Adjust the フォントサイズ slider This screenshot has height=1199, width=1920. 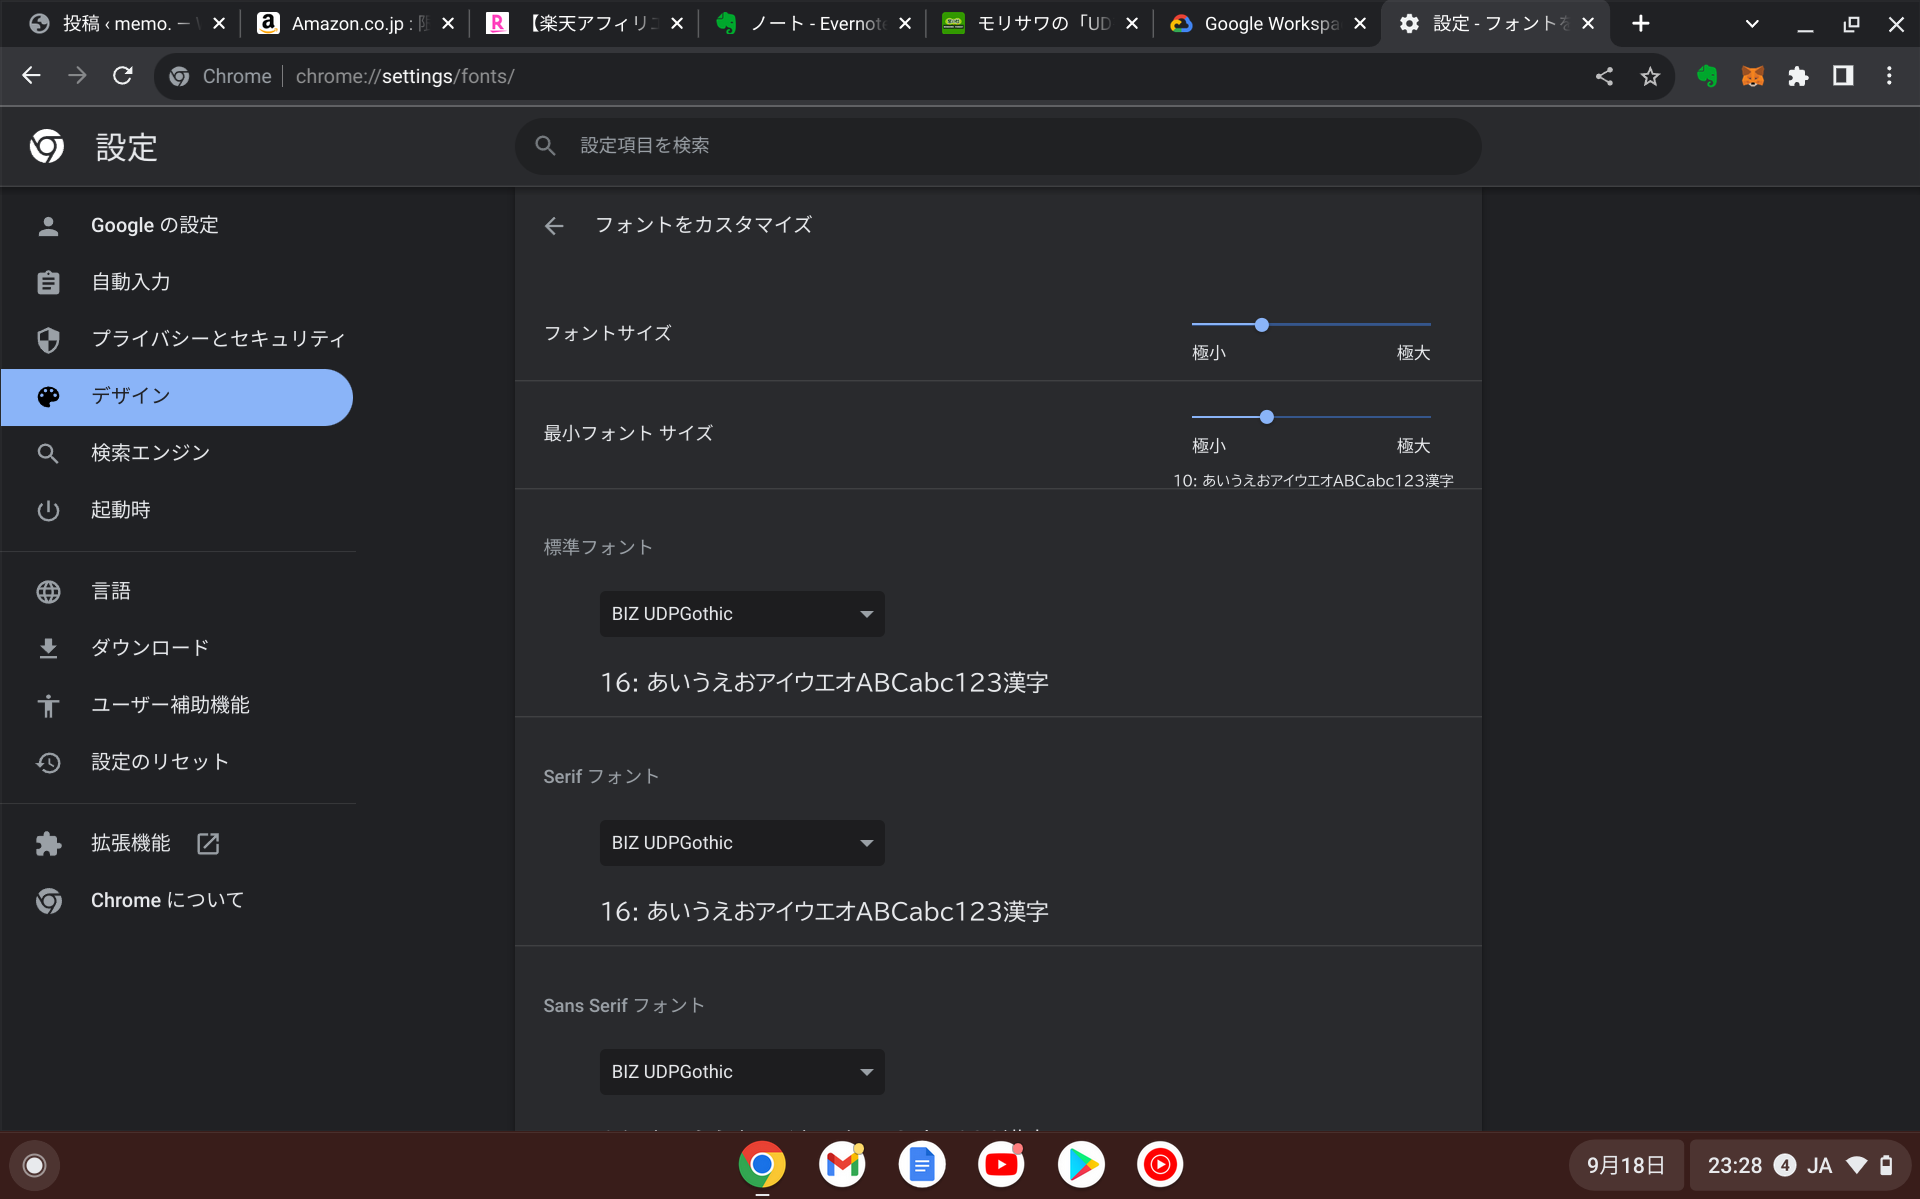click(1262, 324)
